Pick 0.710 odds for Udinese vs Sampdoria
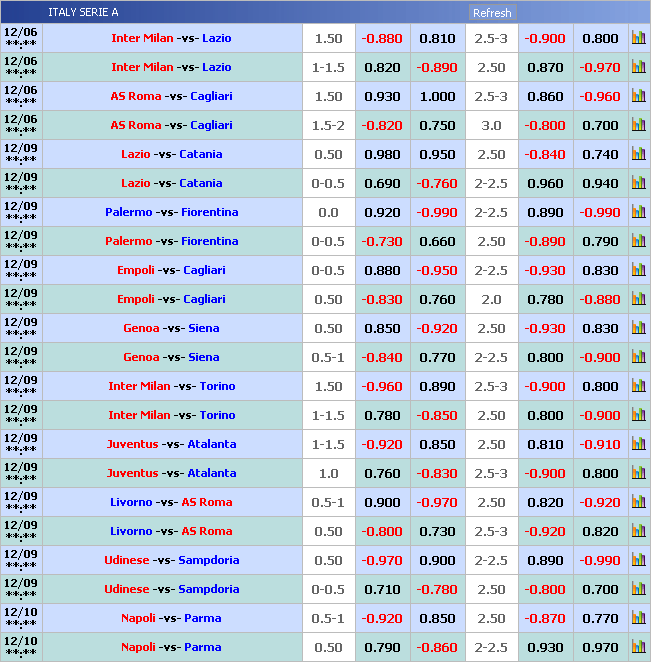The height and width of the screenshot is (662, 651). click(x=381, y=590)
